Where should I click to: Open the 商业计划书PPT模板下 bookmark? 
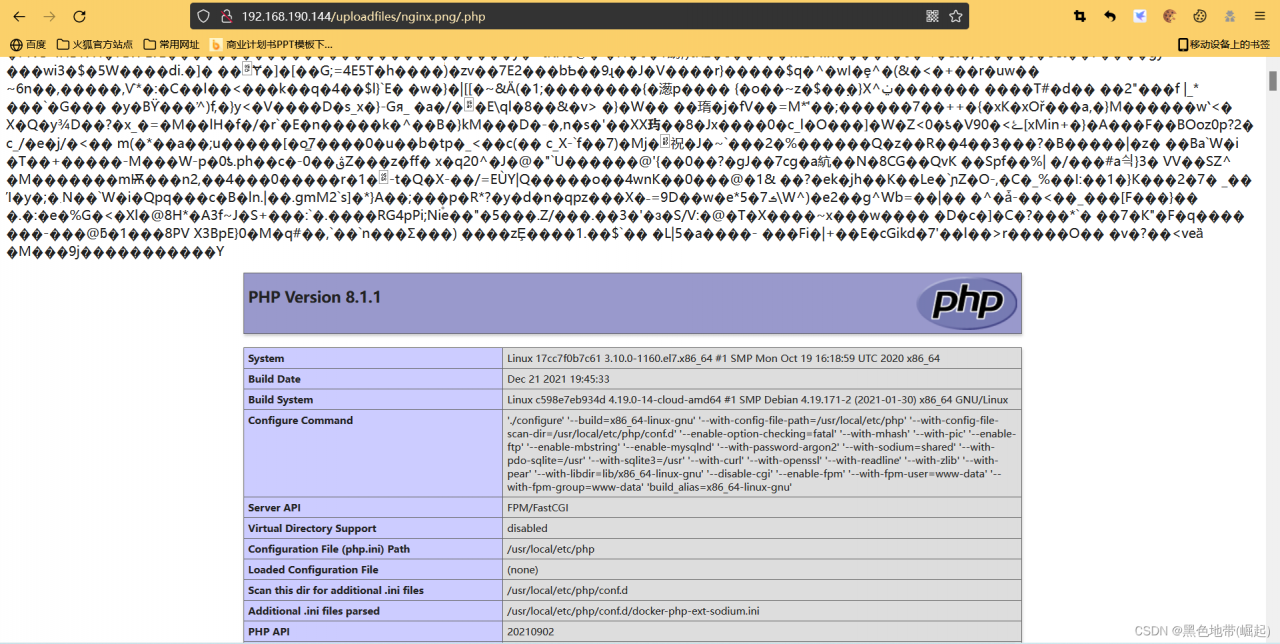point(271,44)
